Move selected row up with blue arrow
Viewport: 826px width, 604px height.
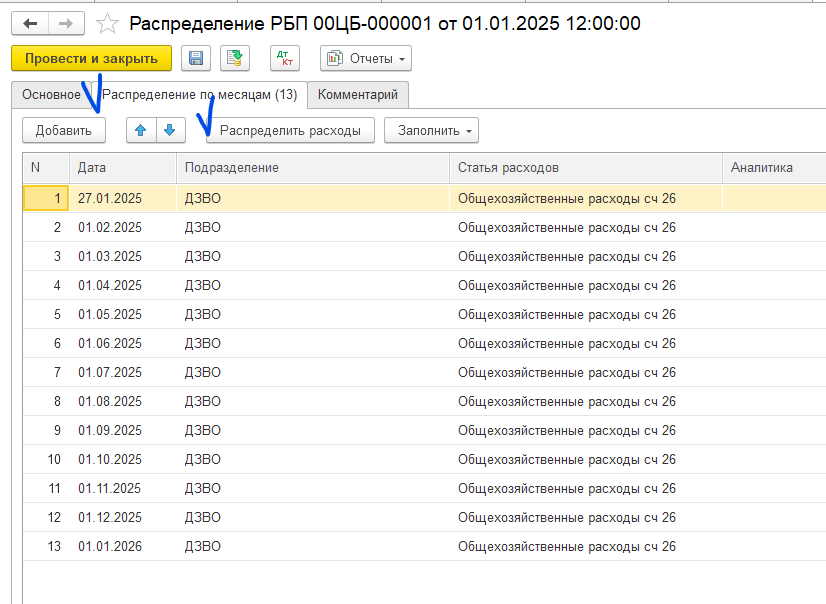[141, 130]
